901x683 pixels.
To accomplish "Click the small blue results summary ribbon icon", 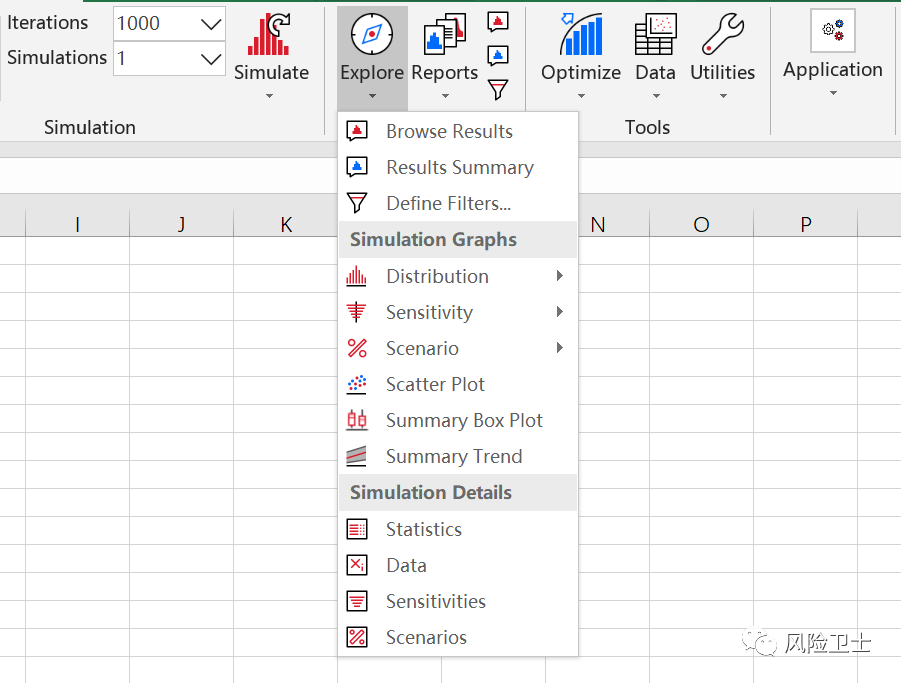I will pos(498,55).
